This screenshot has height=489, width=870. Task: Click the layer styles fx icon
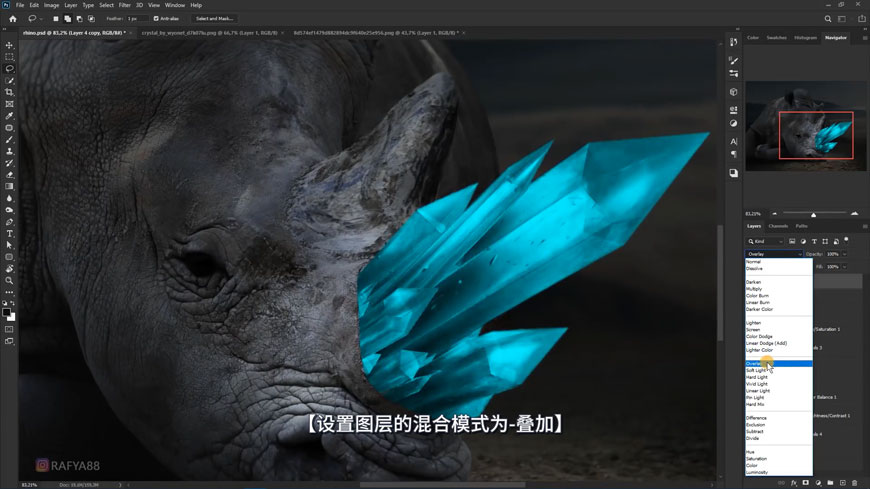tap(793, 483)
